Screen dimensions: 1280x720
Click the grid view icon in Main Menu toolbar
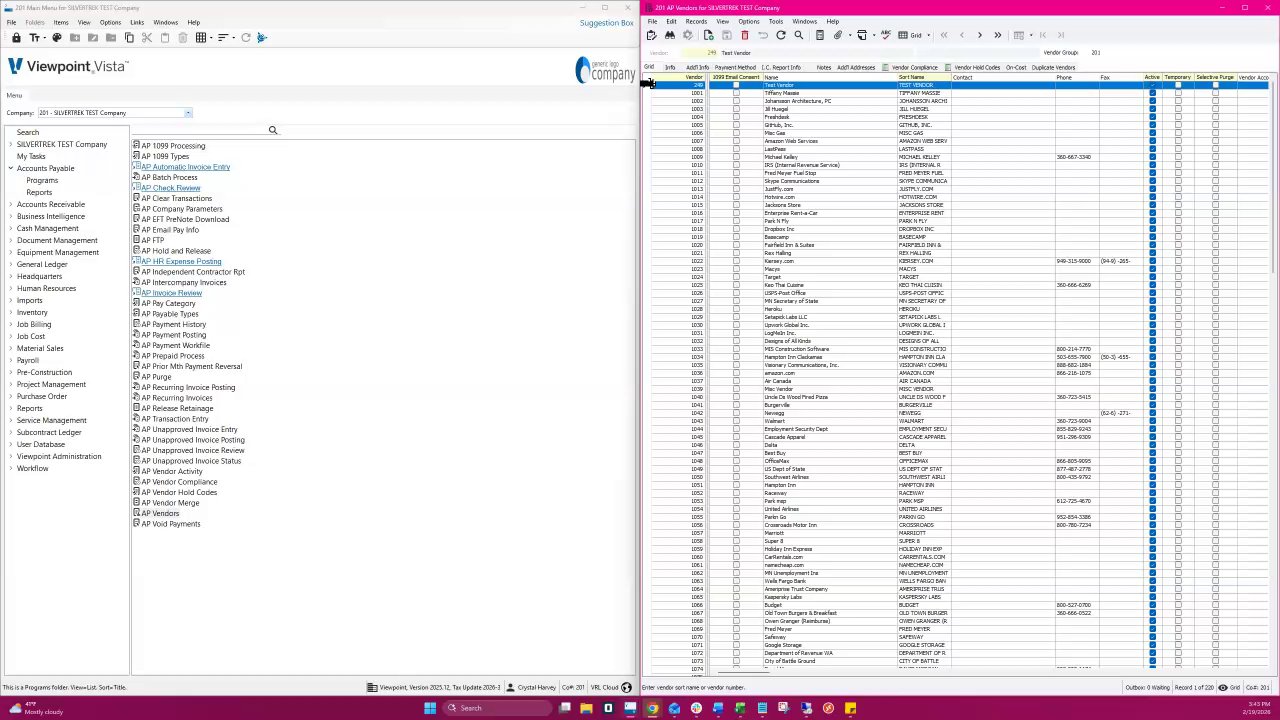tap(201, 38)
